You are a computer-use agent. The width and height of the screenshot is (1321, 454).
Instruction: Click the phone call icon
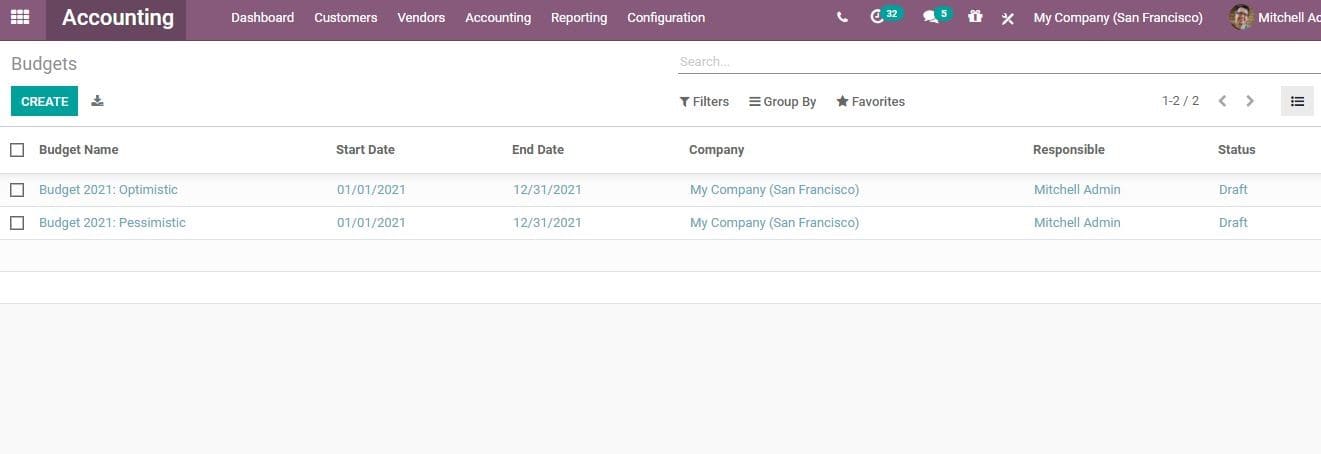842,18
